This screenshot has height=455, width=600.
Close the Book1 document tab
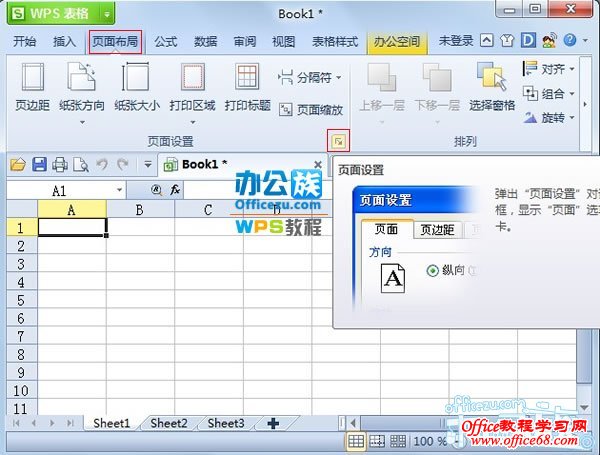click(x=318, y=165)
